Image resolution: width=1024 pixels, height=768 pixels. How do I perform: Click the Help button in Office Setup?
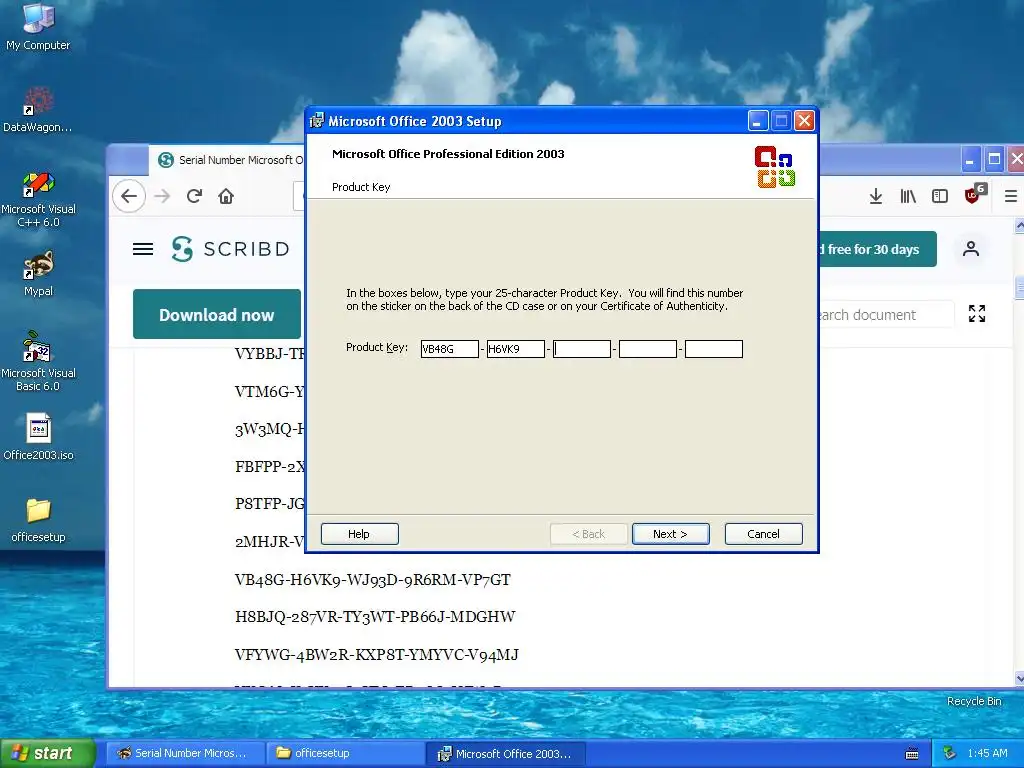359,534
